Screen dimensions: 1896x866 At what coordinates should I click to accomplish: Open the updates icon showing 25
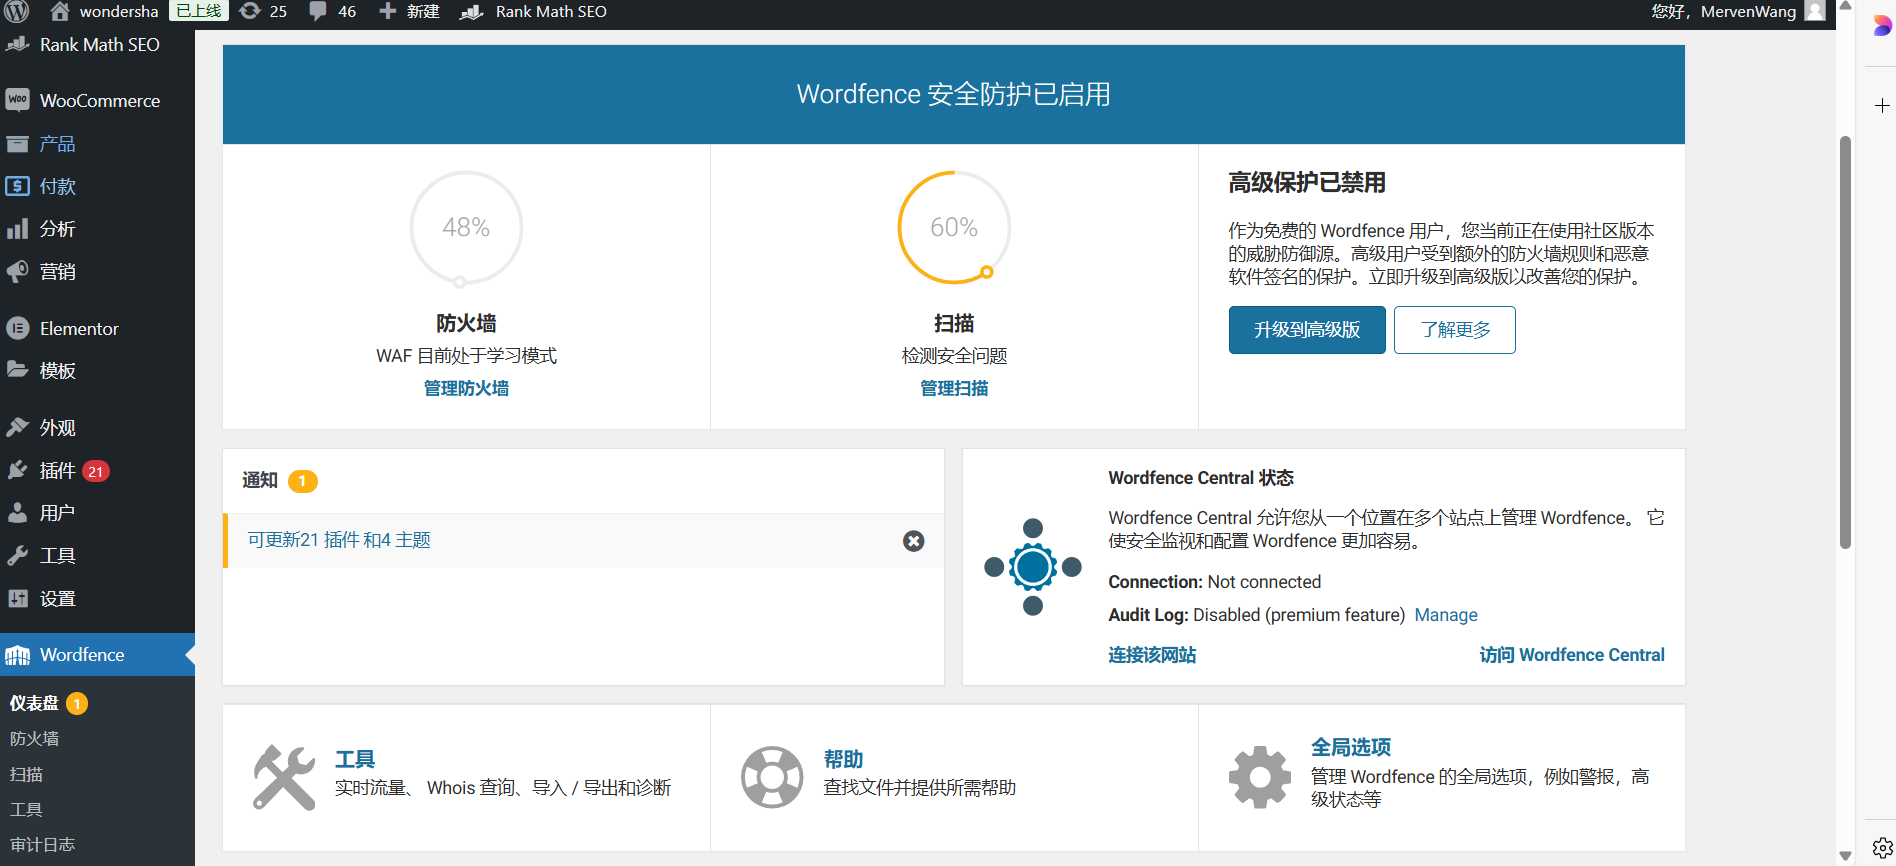pyautogui.click(x=250, y=11)
